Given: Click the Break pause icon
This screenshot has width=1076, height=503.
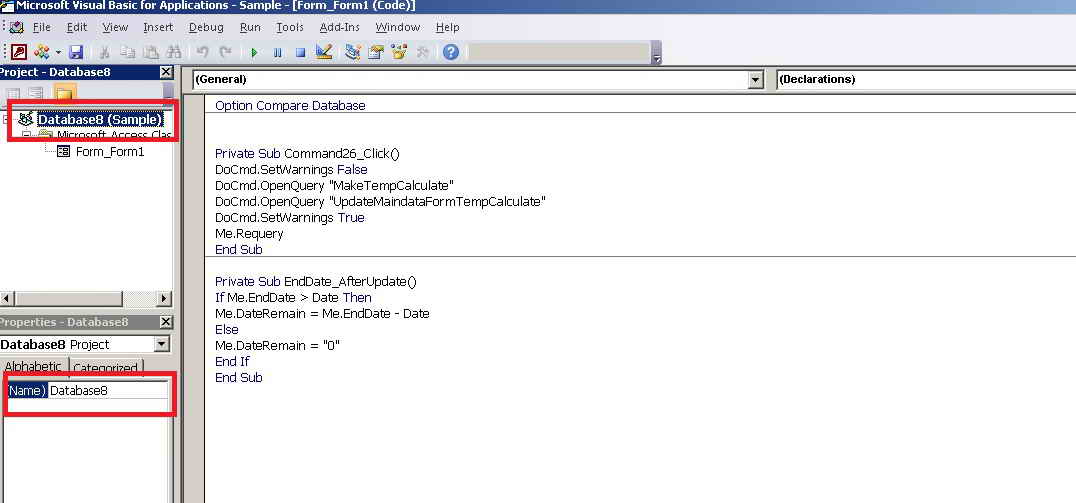Looking at the screenshot, I should [277, 52].
